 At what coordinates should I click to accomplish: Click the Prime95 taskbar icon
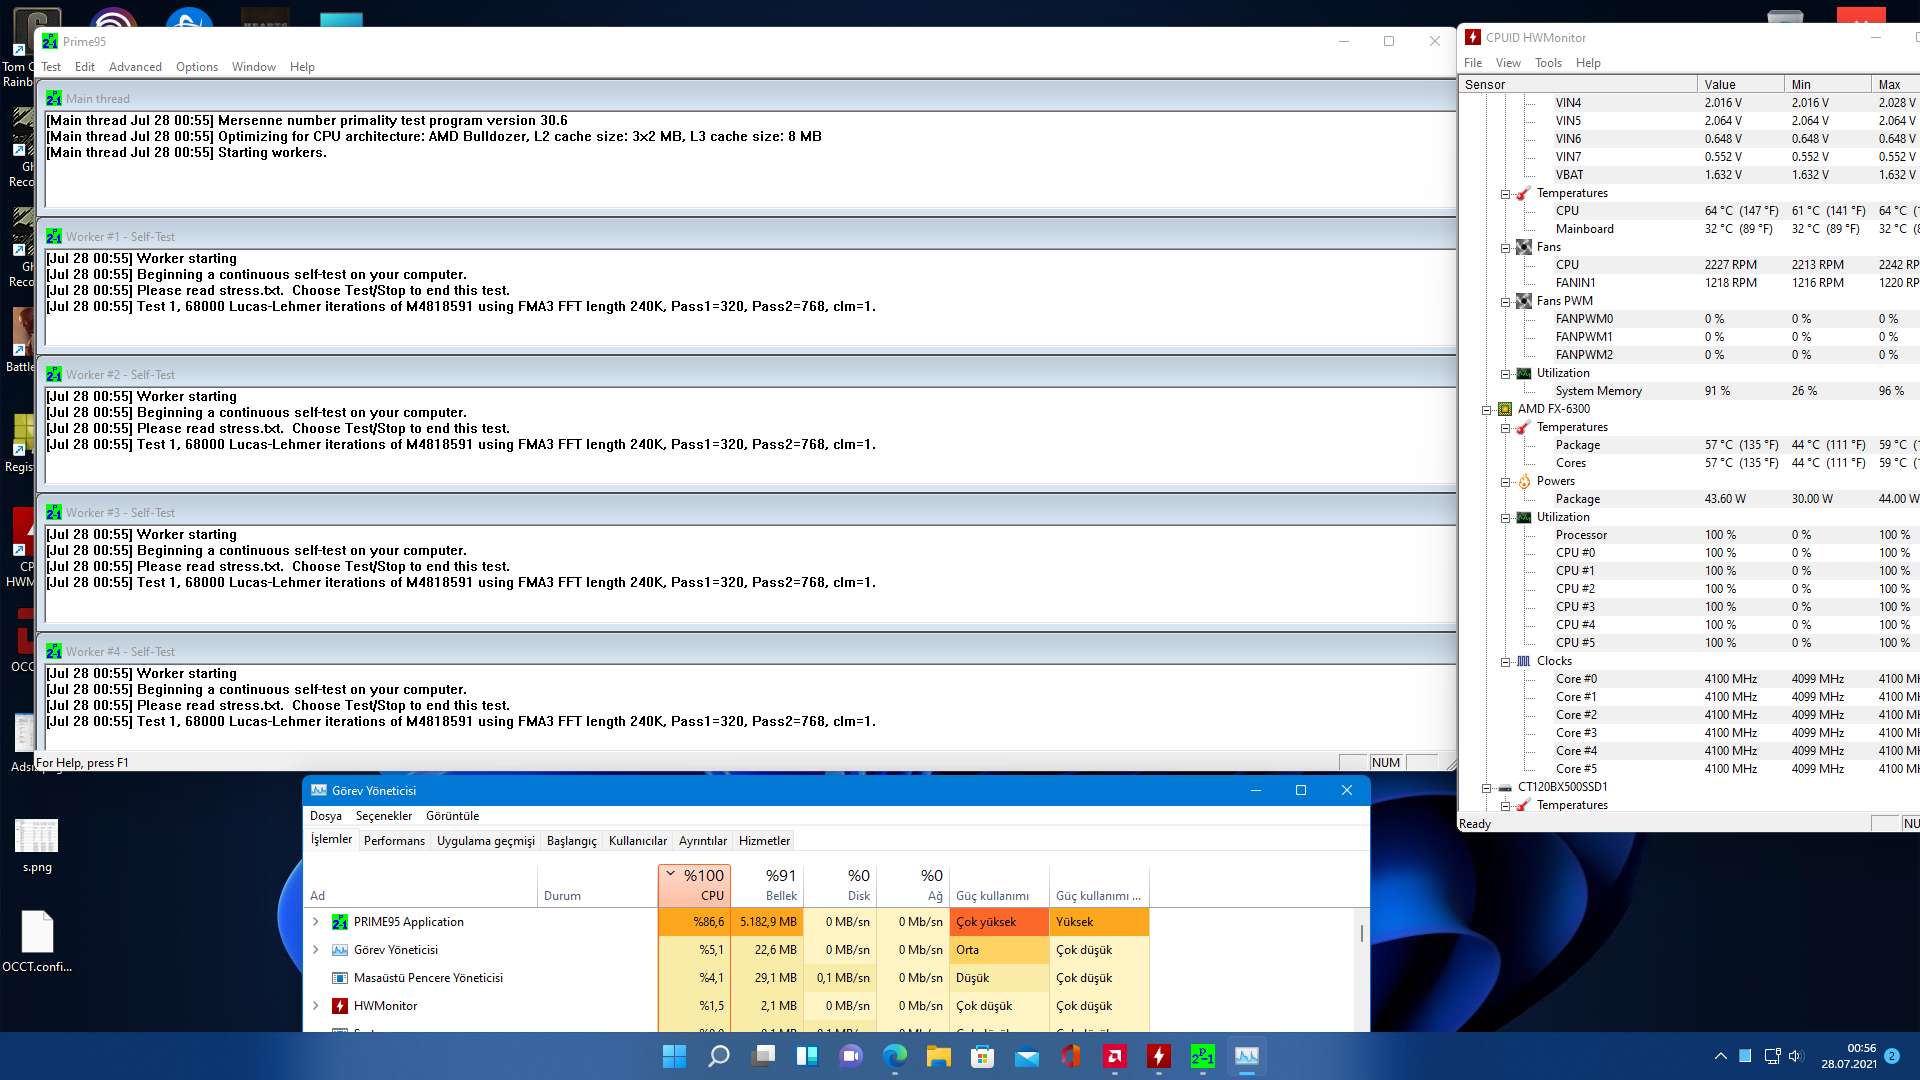tap(1202, 1056)
